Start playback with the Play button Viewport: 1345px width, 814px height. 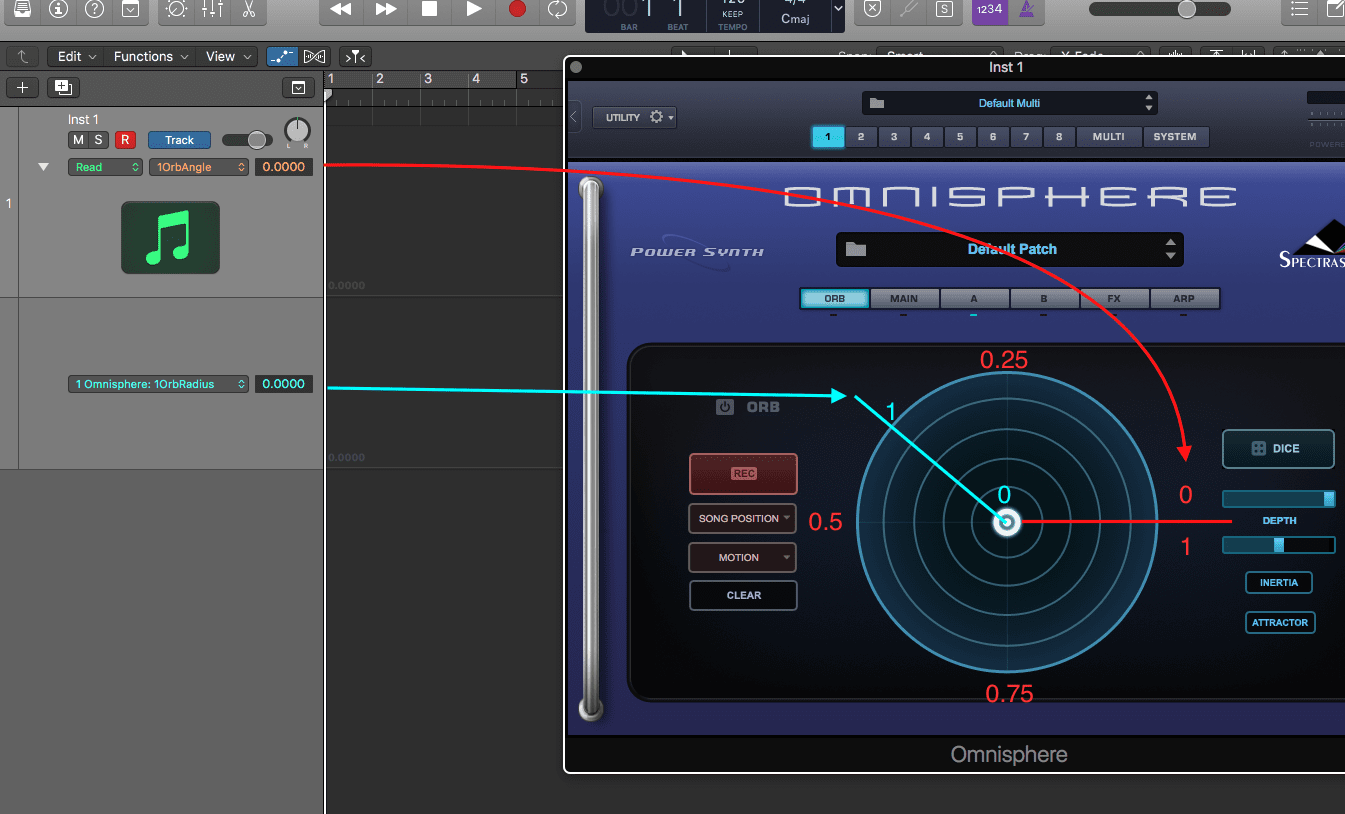474,10
